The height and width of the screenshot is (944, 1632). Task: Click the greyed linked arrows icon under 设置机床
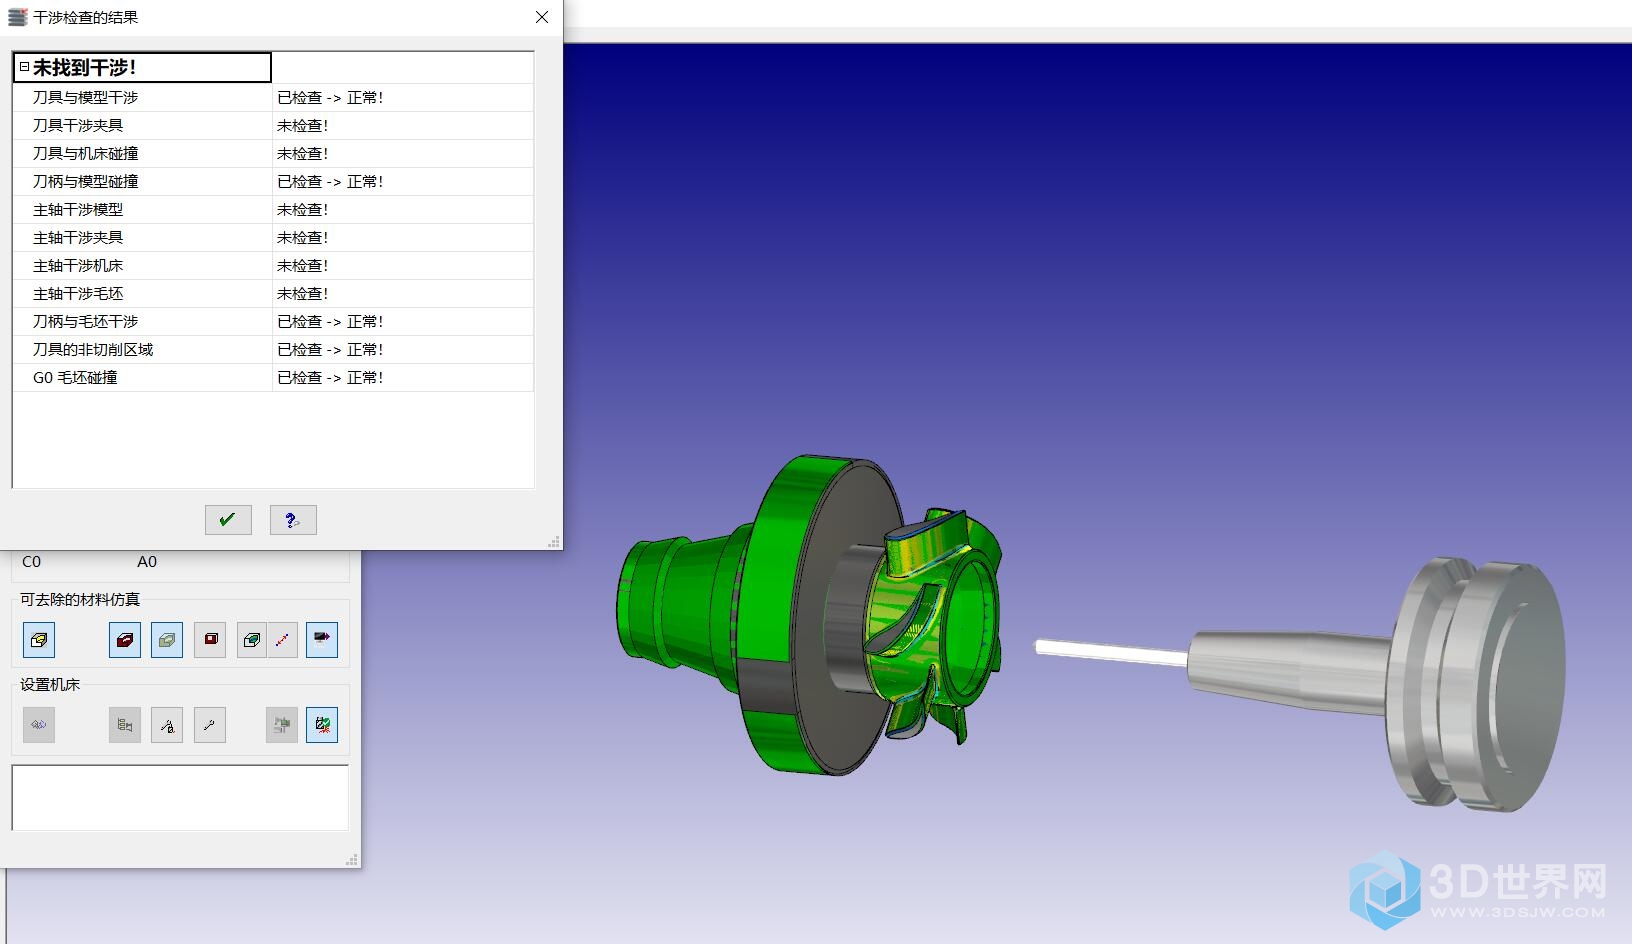[39, 725]
